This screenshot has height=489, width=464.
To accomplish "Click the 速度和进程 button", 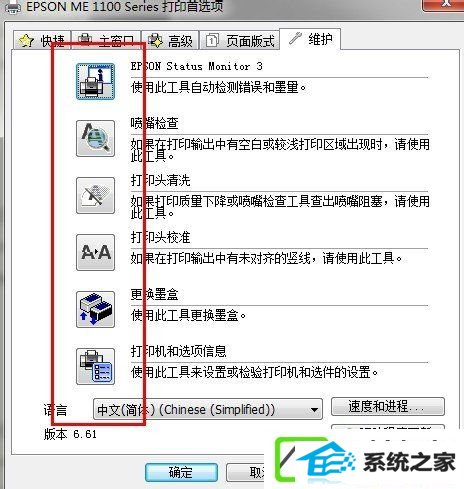I will (x=388, y=406).
